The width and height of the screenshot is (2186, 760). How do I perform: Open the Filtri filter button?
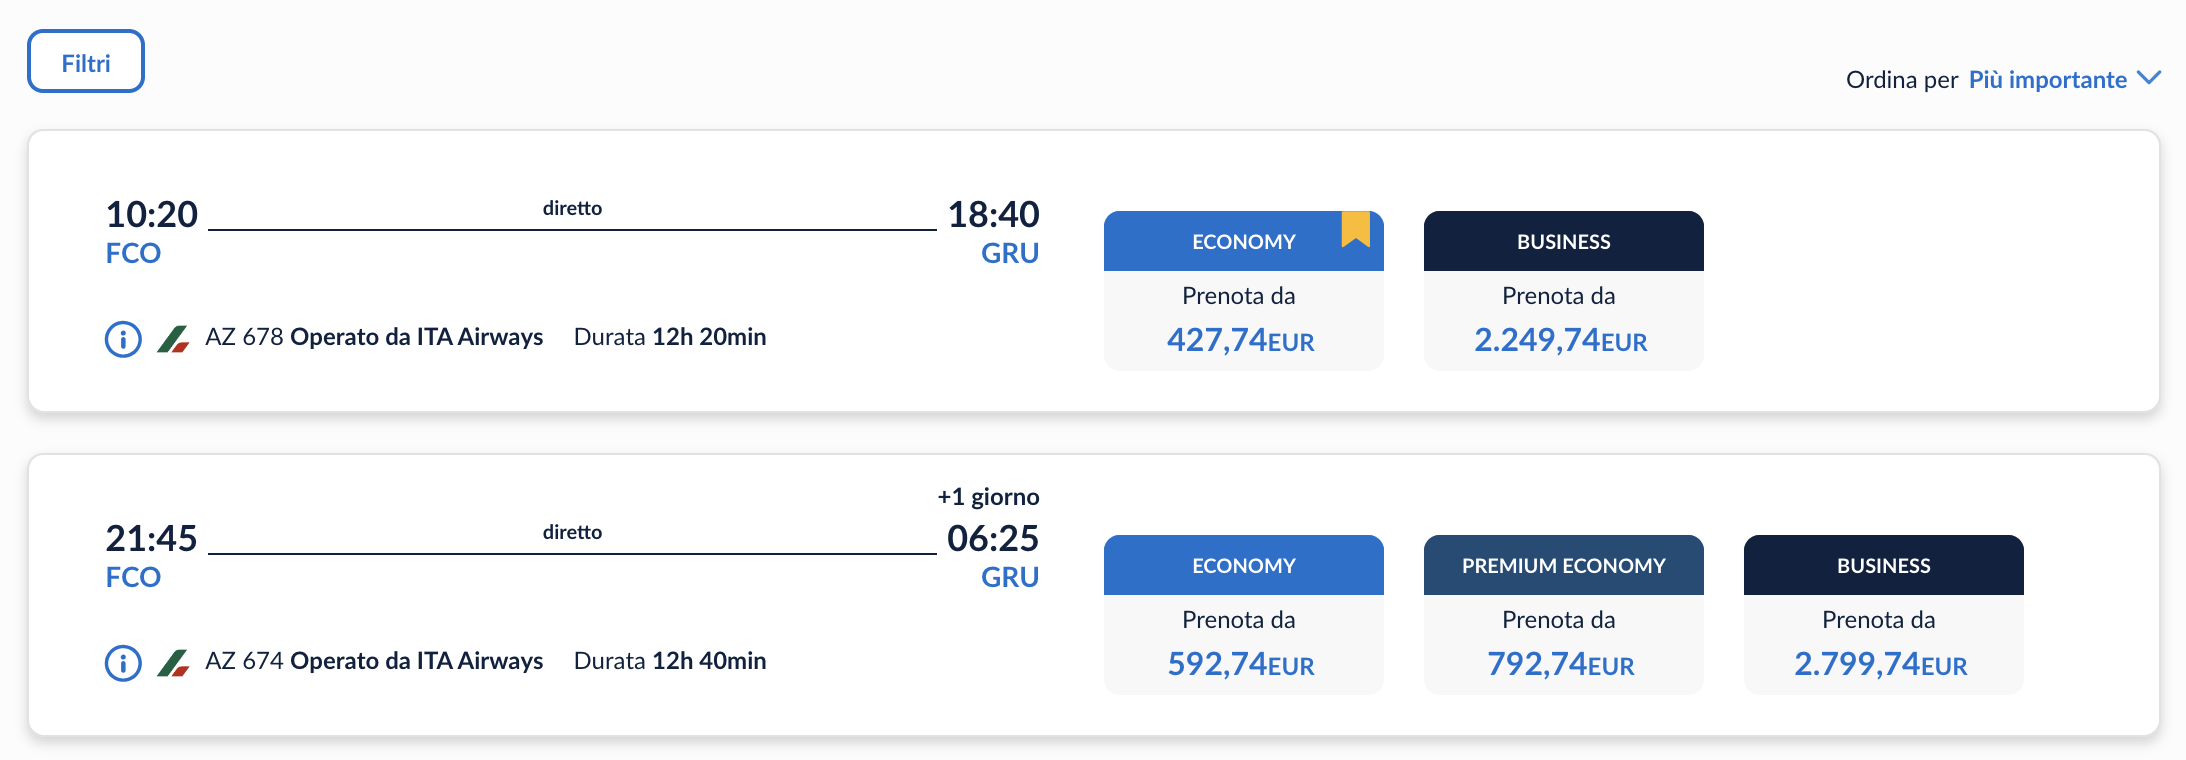coord(86,62)
